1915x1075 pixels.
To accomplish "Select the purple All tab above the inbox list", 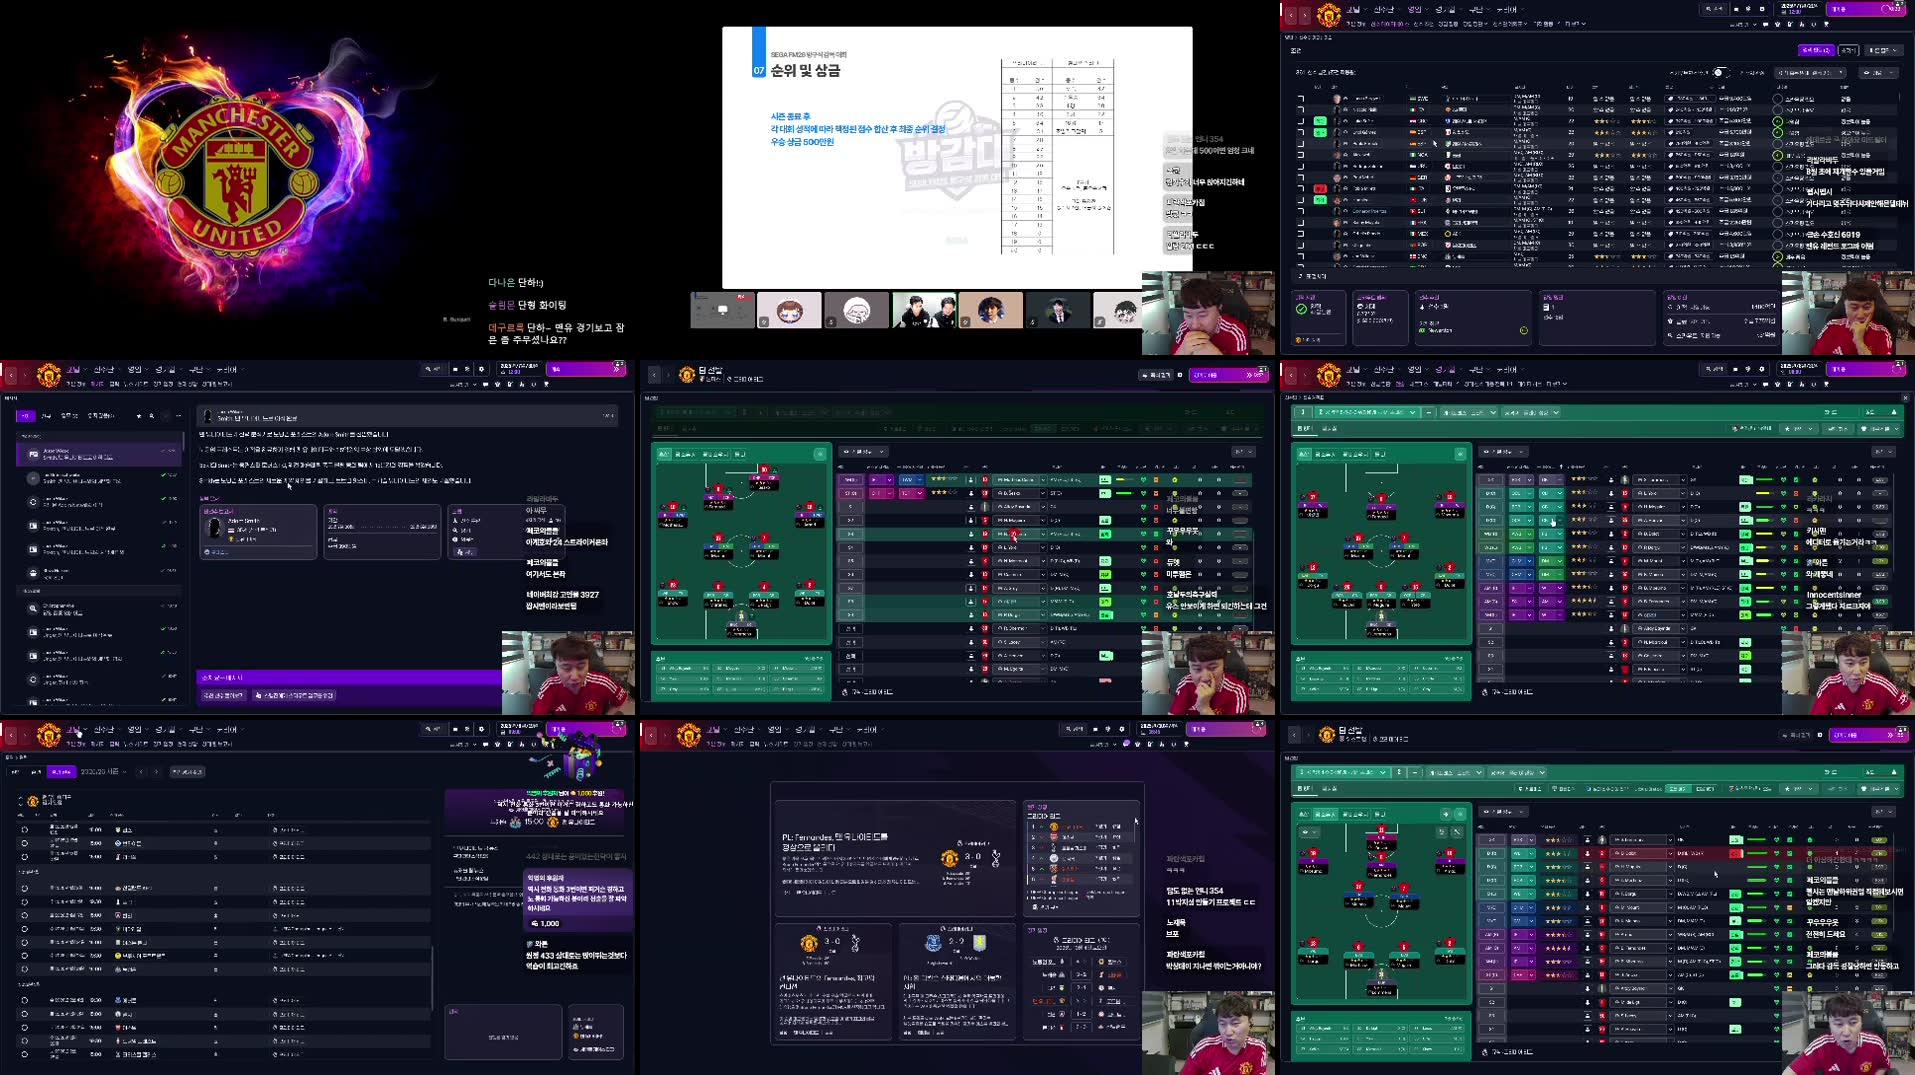I will 25,416.
